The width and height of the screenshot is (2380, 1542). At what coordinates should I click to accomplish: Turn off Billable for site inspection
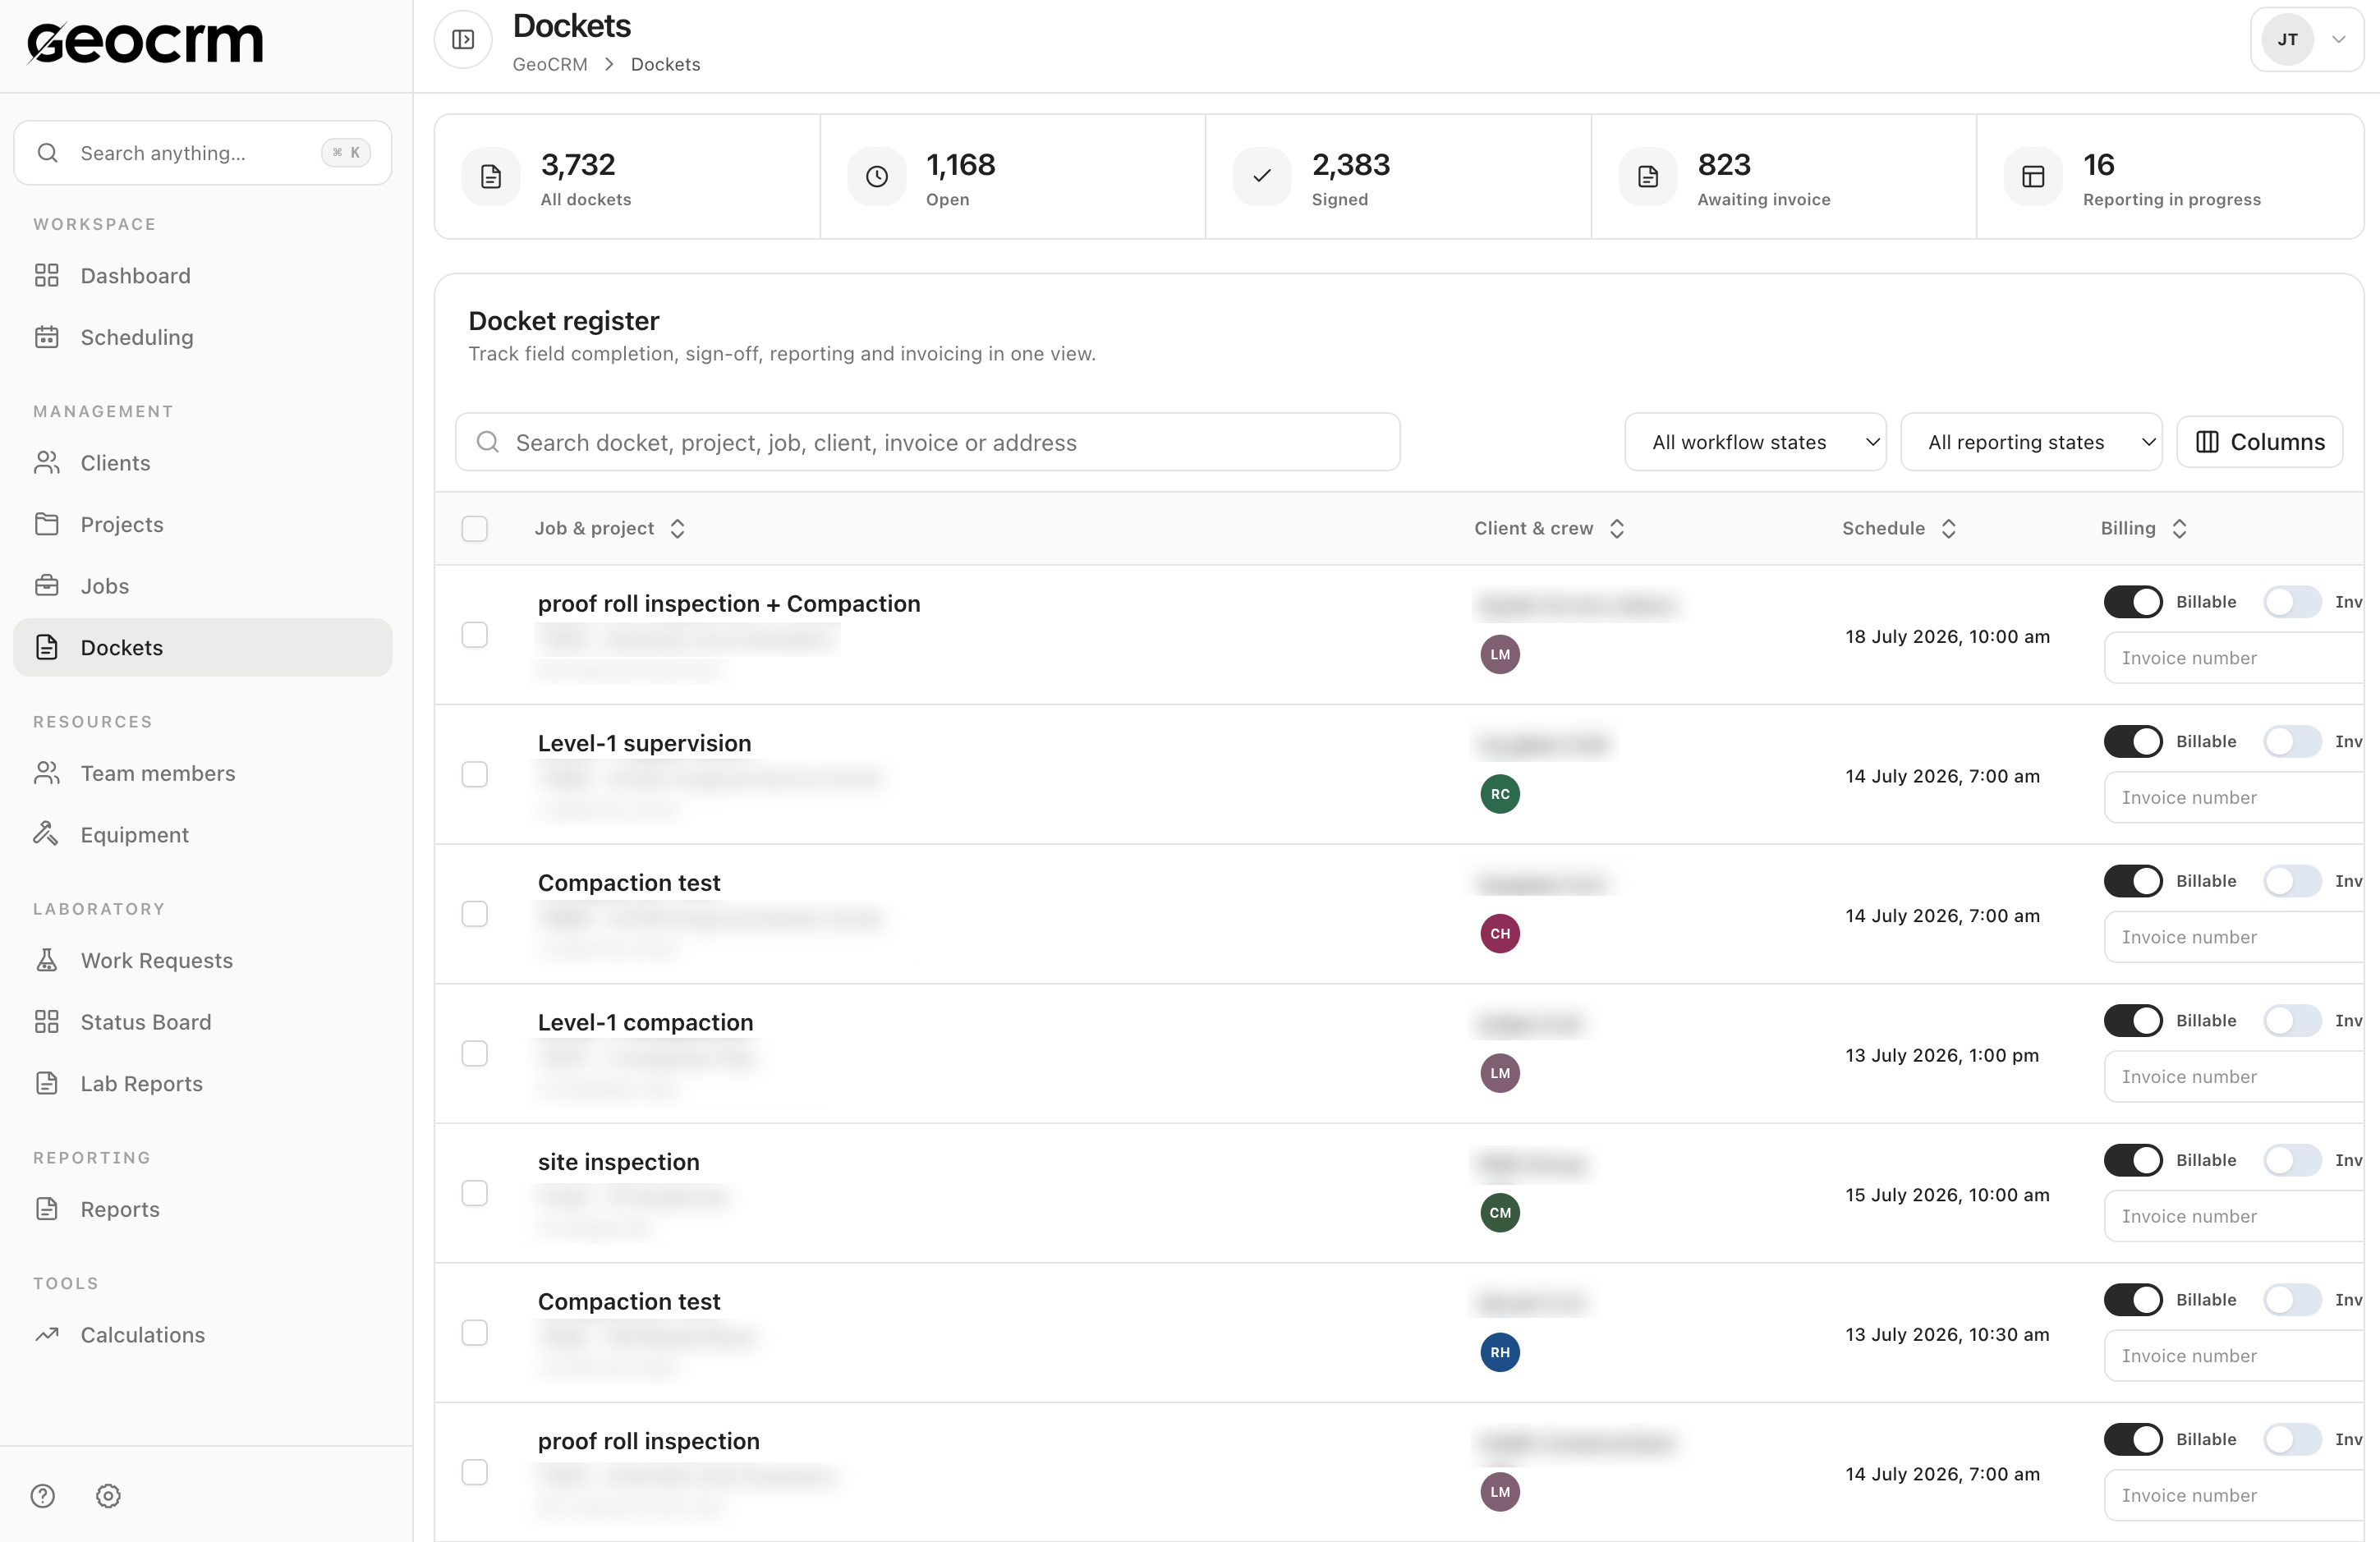coord(2133,1160)
